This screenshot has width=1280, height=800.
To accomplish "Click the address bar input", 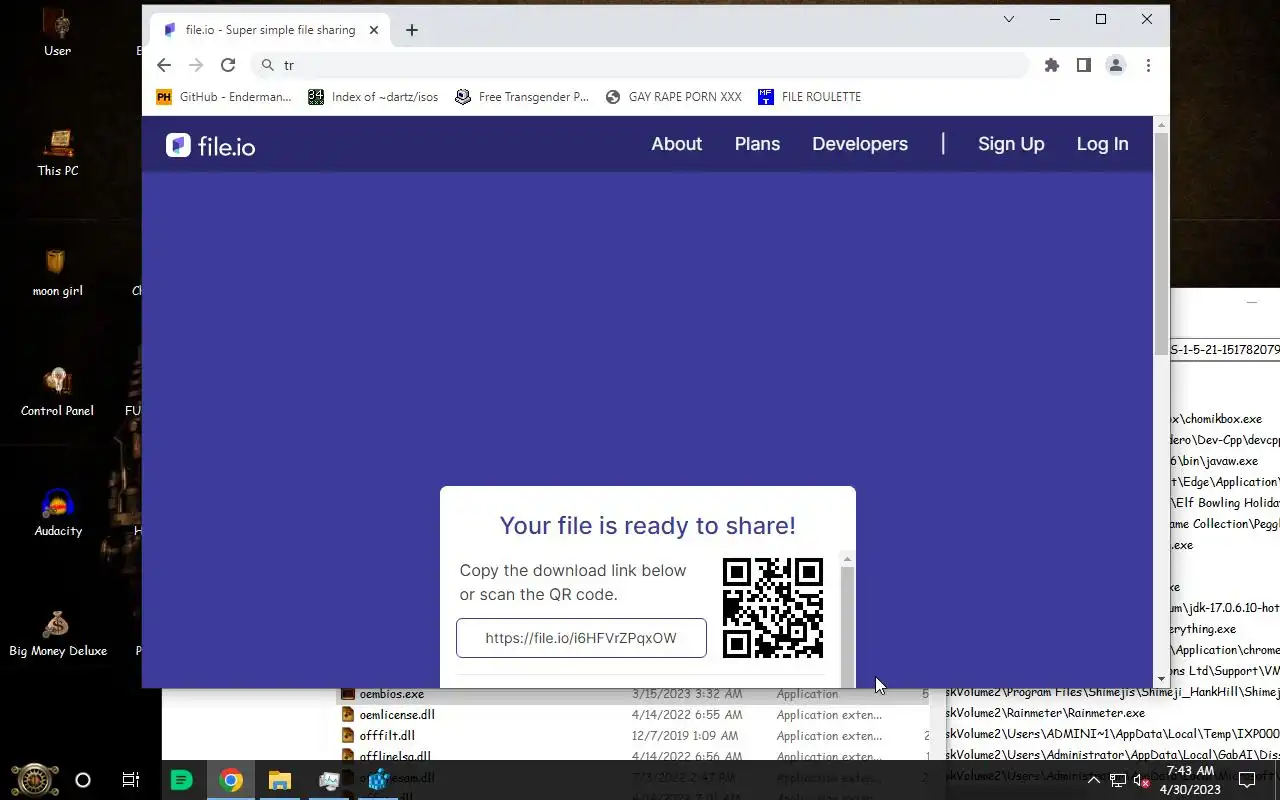I will (640, 65).
